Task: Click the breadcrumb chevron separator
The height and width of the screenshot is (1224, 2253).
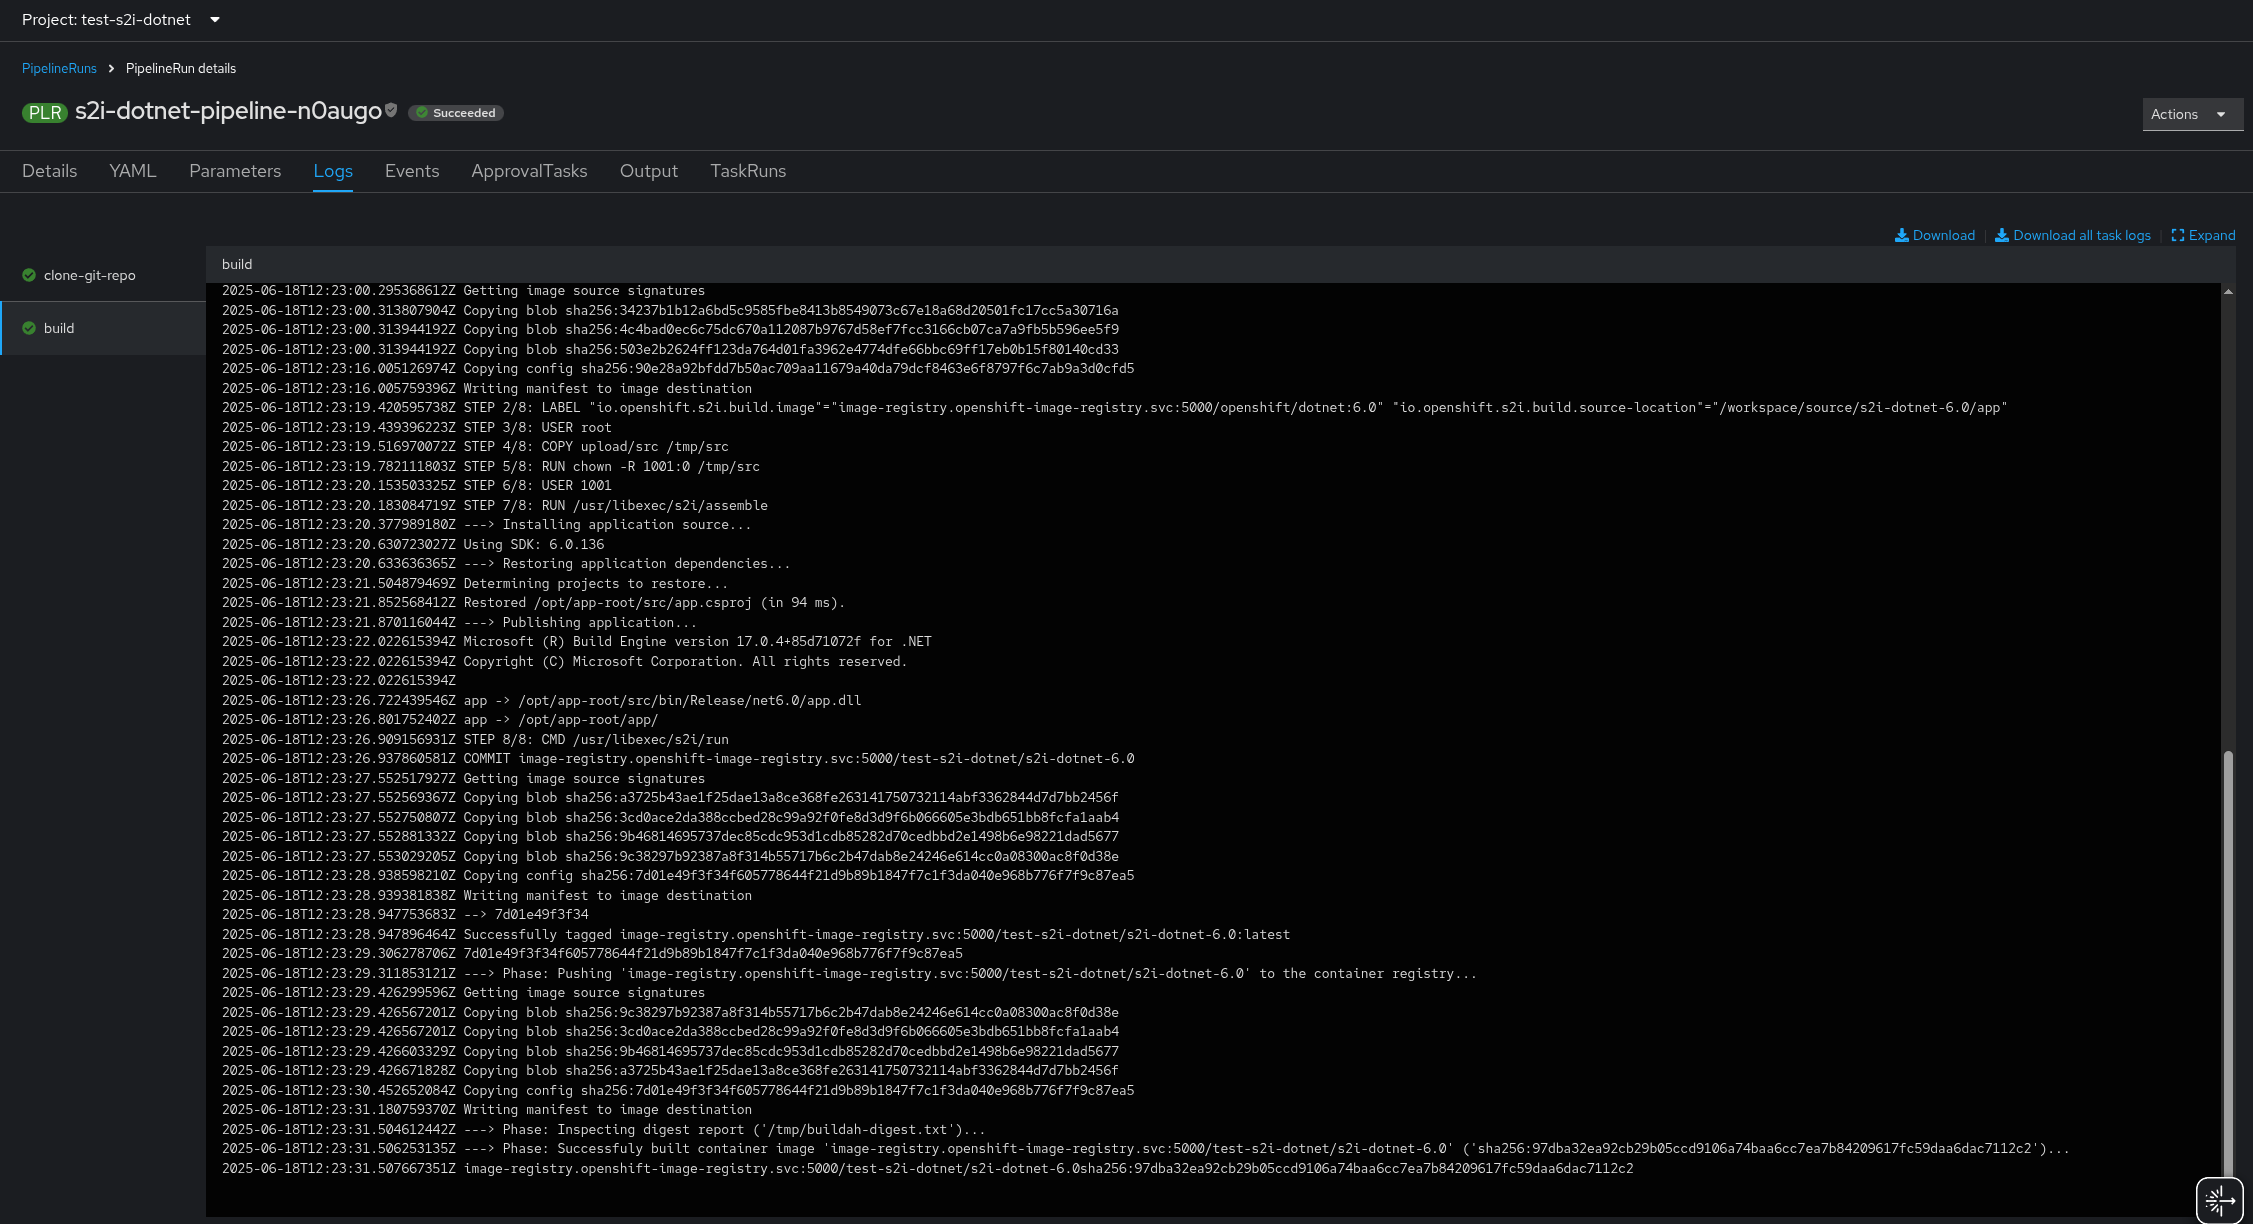Action: click(x=111, y=69)
